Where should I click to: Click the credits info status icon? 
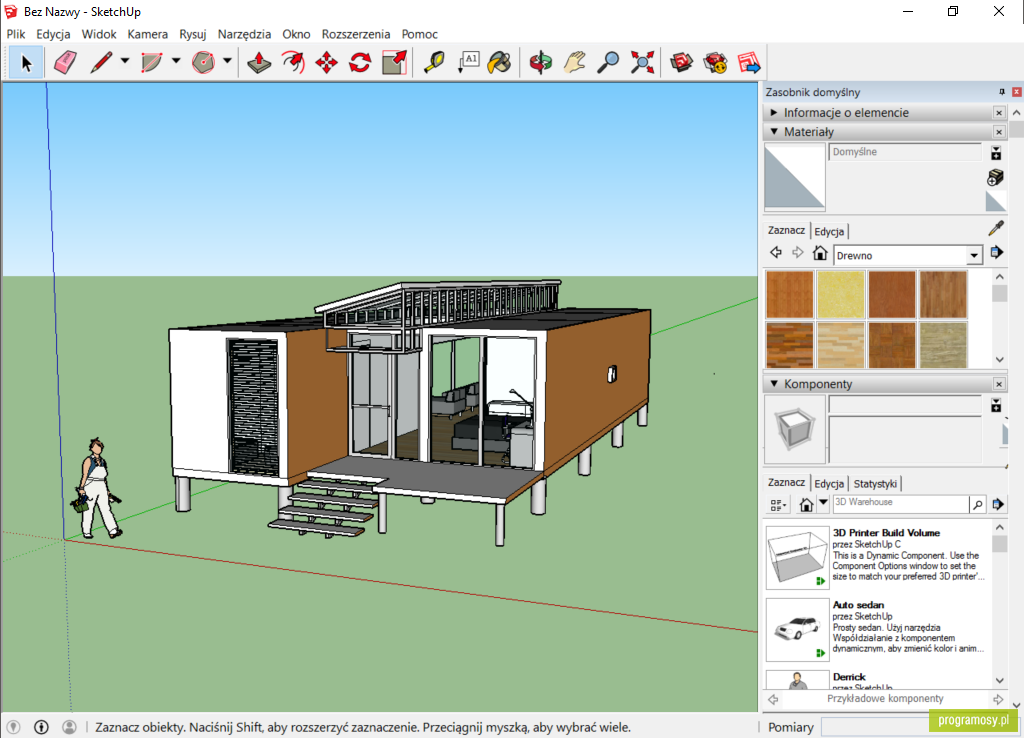click(41, 727)
